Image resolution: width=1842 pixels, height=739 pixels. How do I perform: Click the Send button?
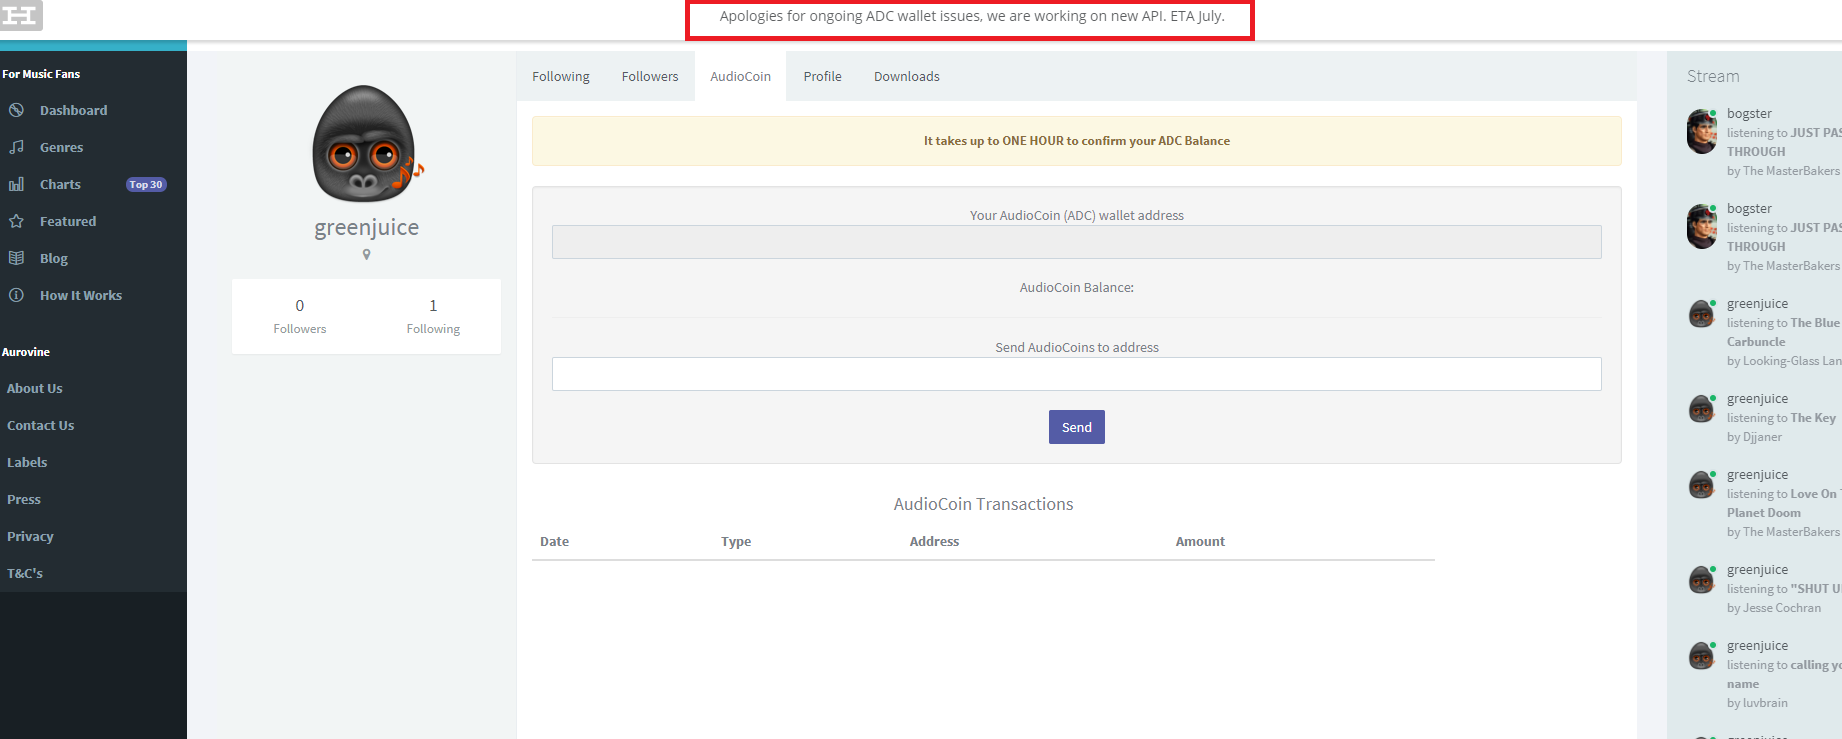[x=1077, y=427]
